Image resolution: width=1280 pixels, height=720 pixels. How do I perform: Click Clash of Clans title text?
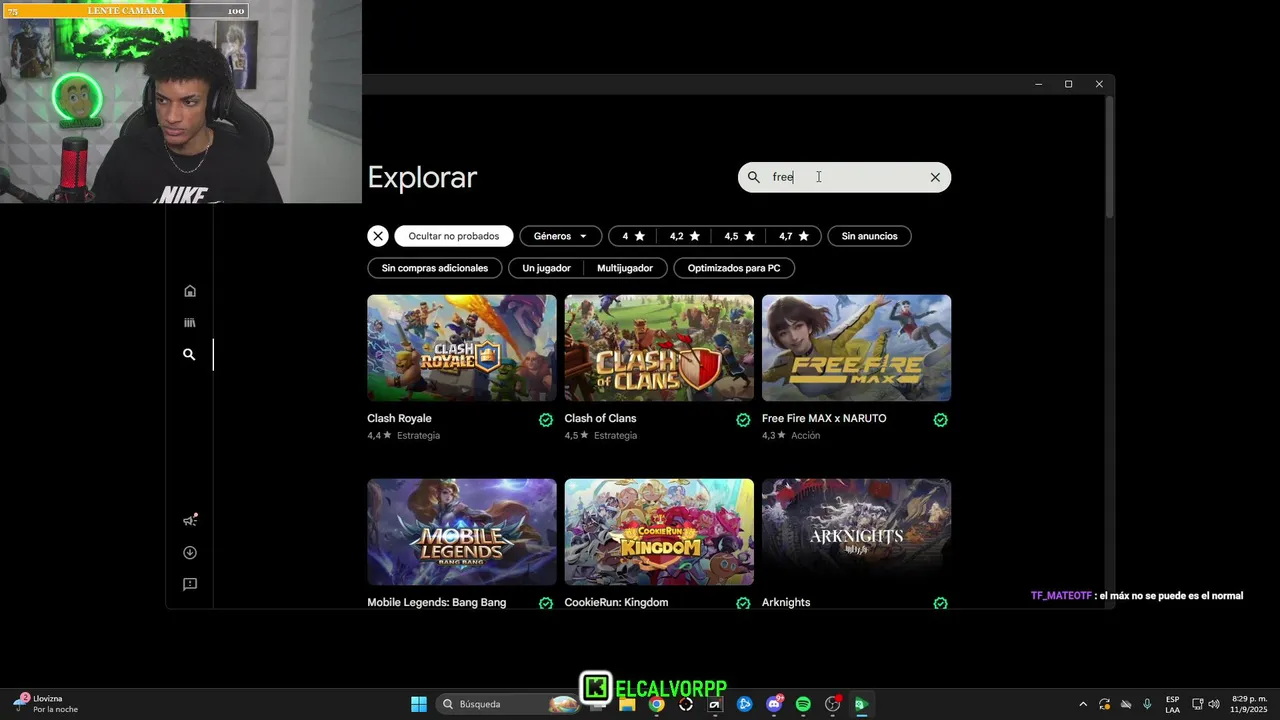pyautogui.click(x=600, y=418)
